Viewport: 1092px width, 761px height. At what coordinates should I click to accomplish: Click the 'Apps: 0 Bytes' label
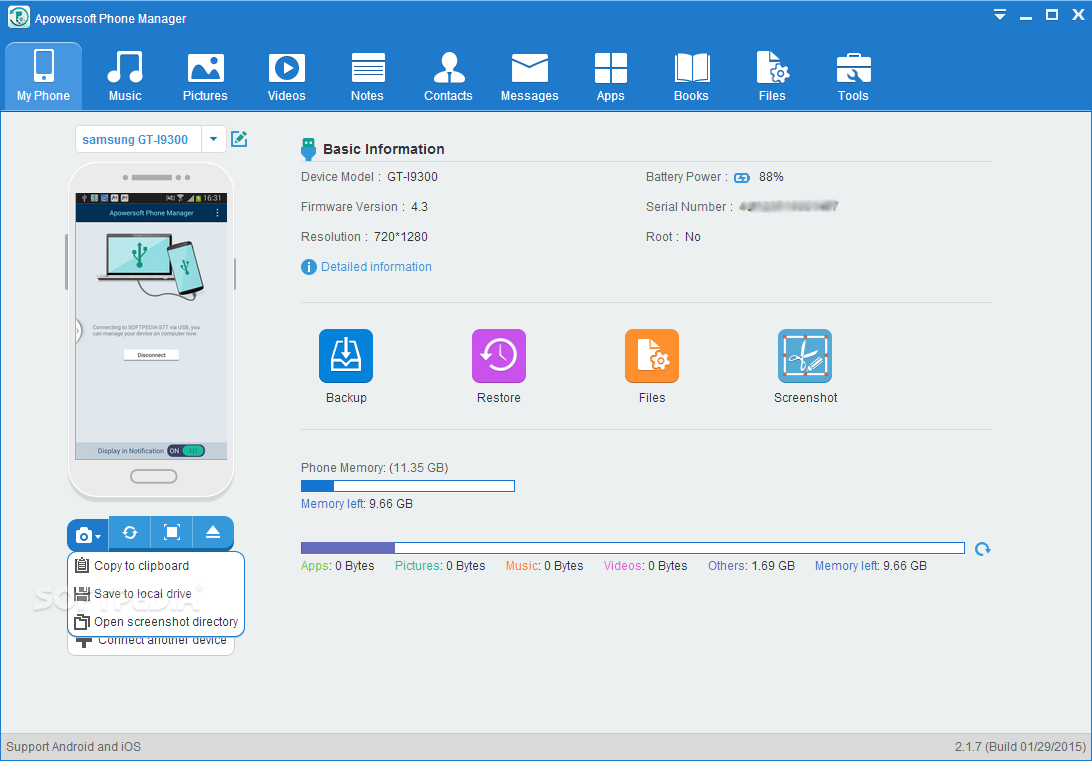tap(338, 566)
